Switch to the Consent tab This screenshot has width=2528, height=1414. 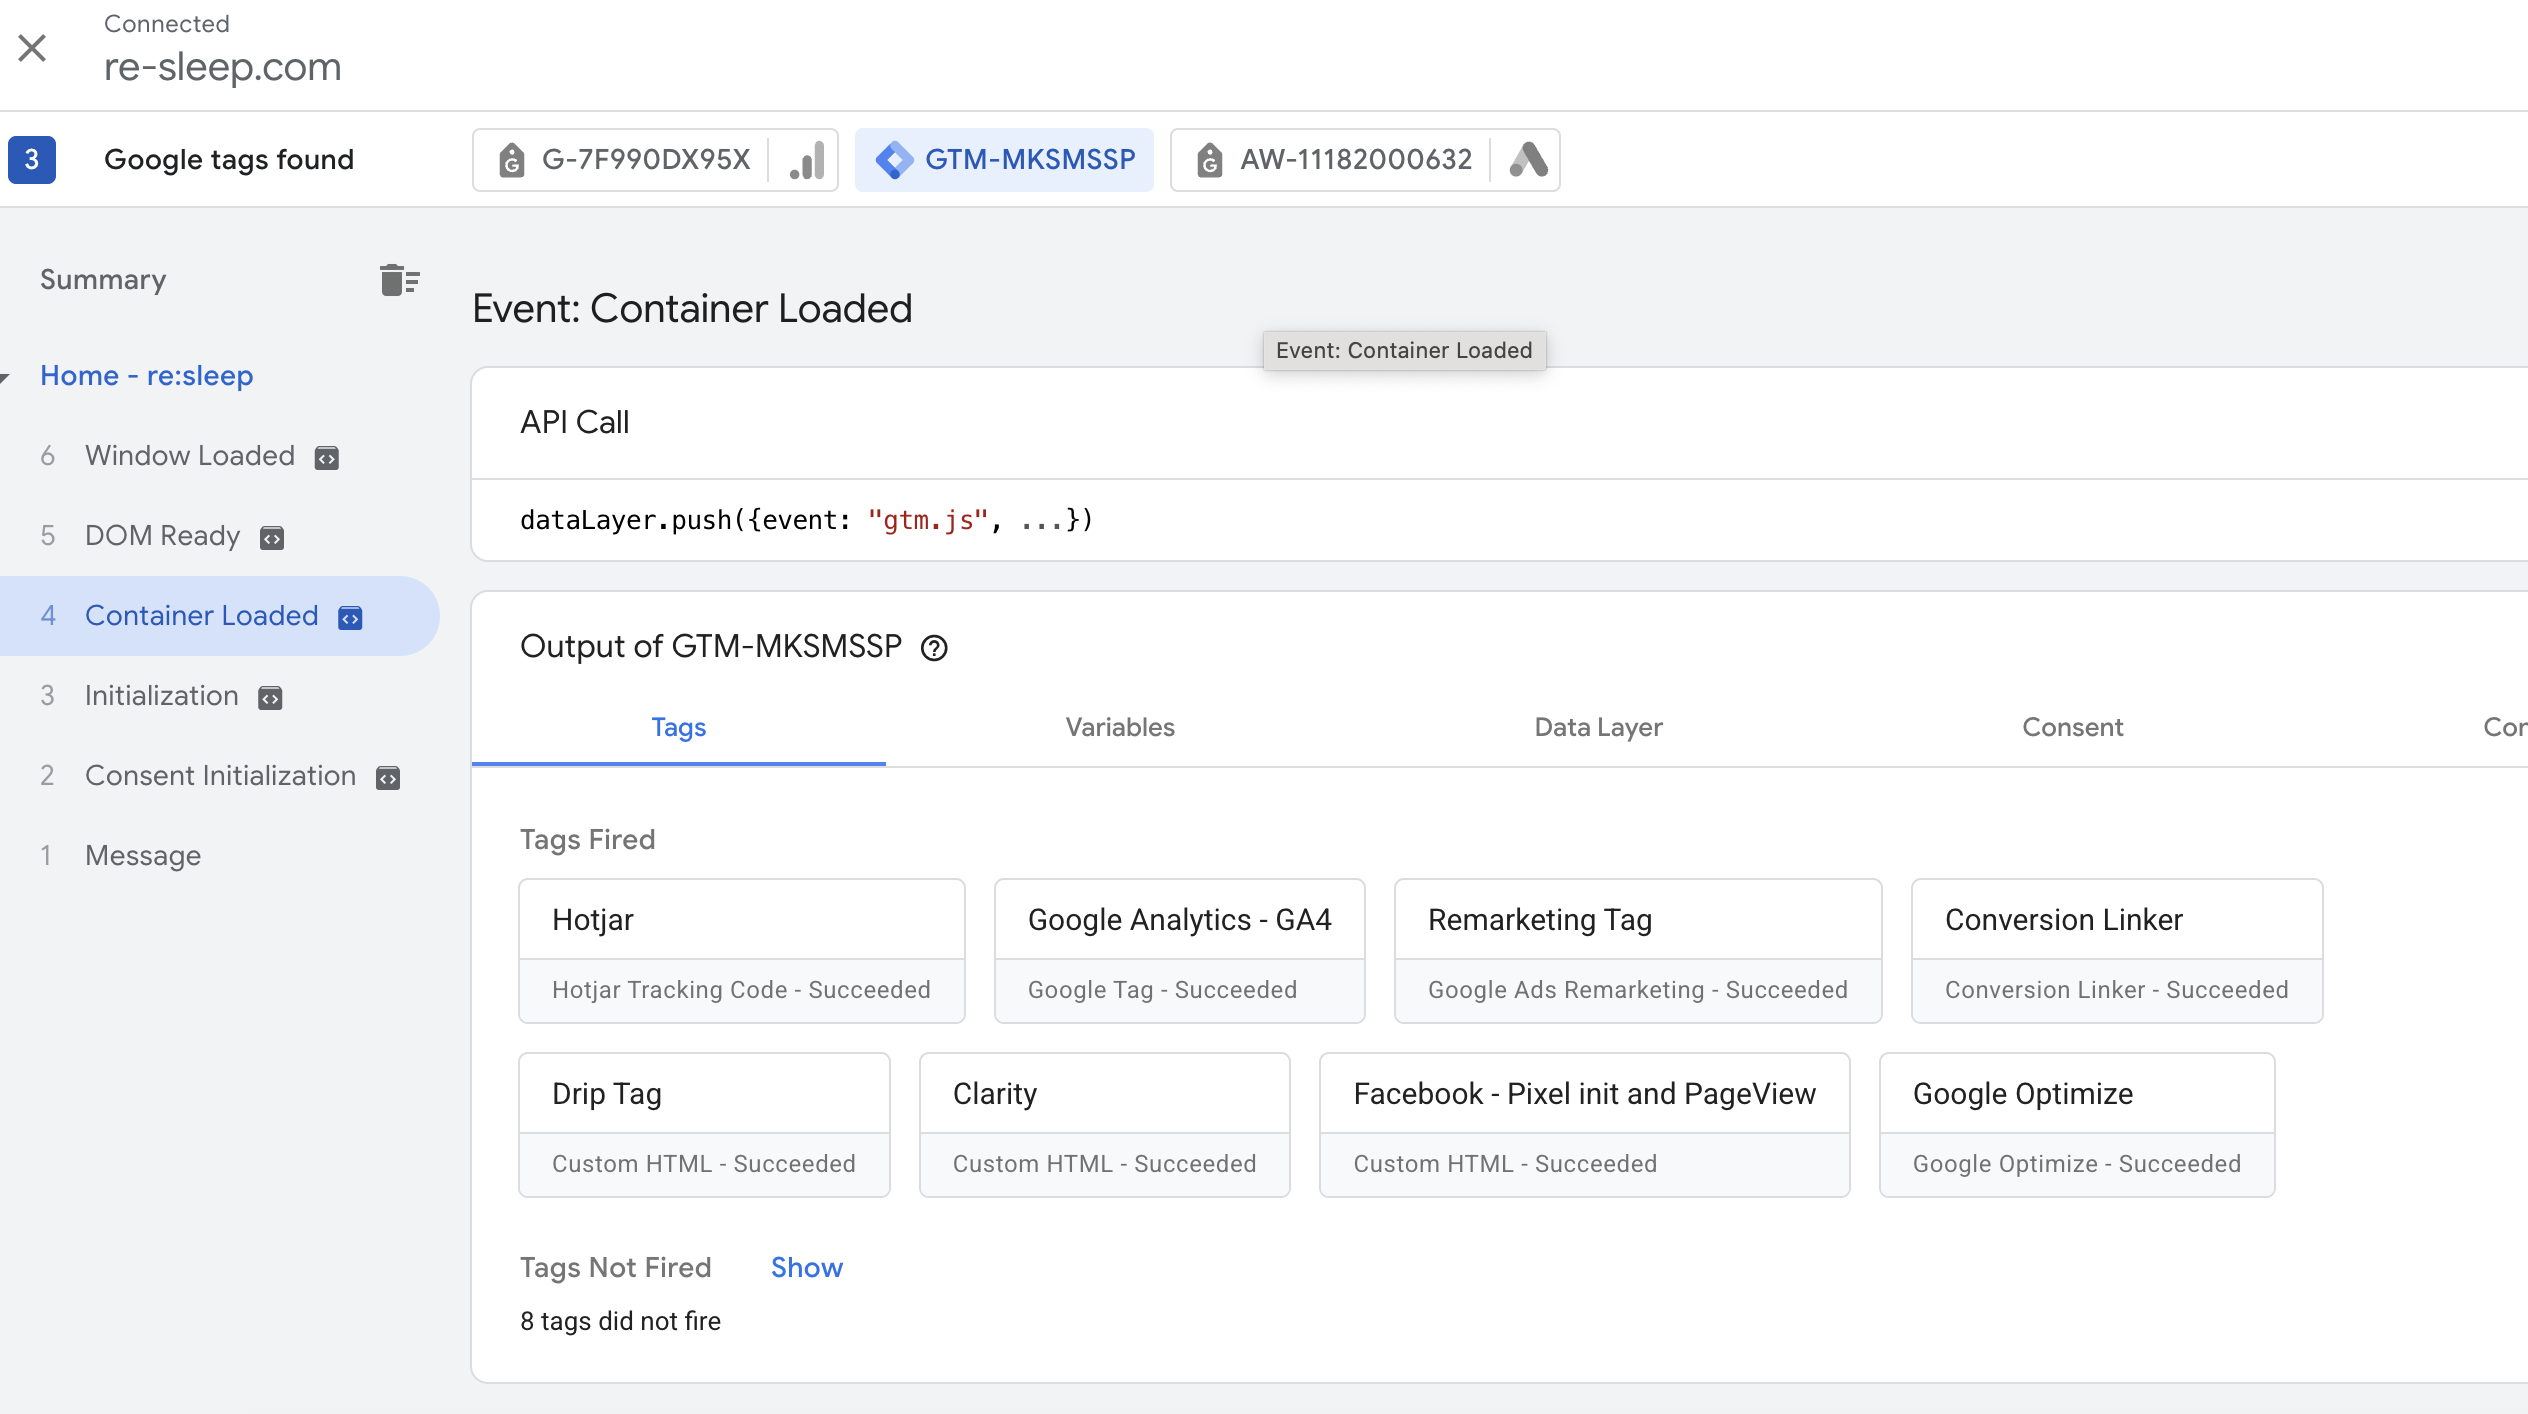pos(2072,727)
